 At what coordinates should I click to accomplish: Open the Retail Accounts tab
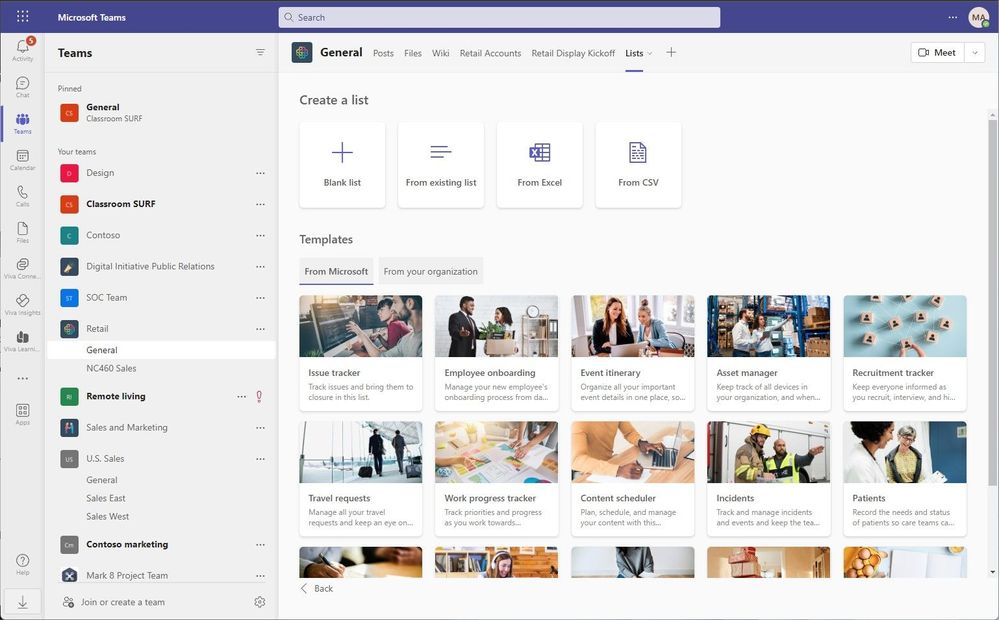(x=490, y=54)
